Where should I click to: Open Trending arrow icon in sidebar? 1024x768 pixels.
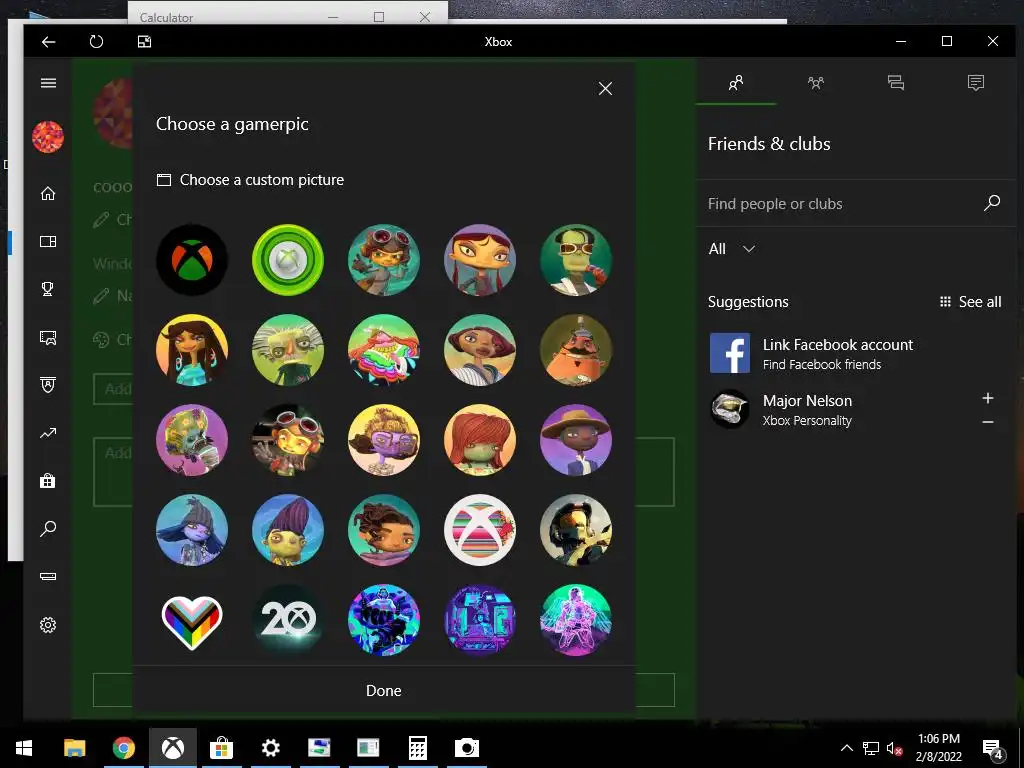click(48, 433)
